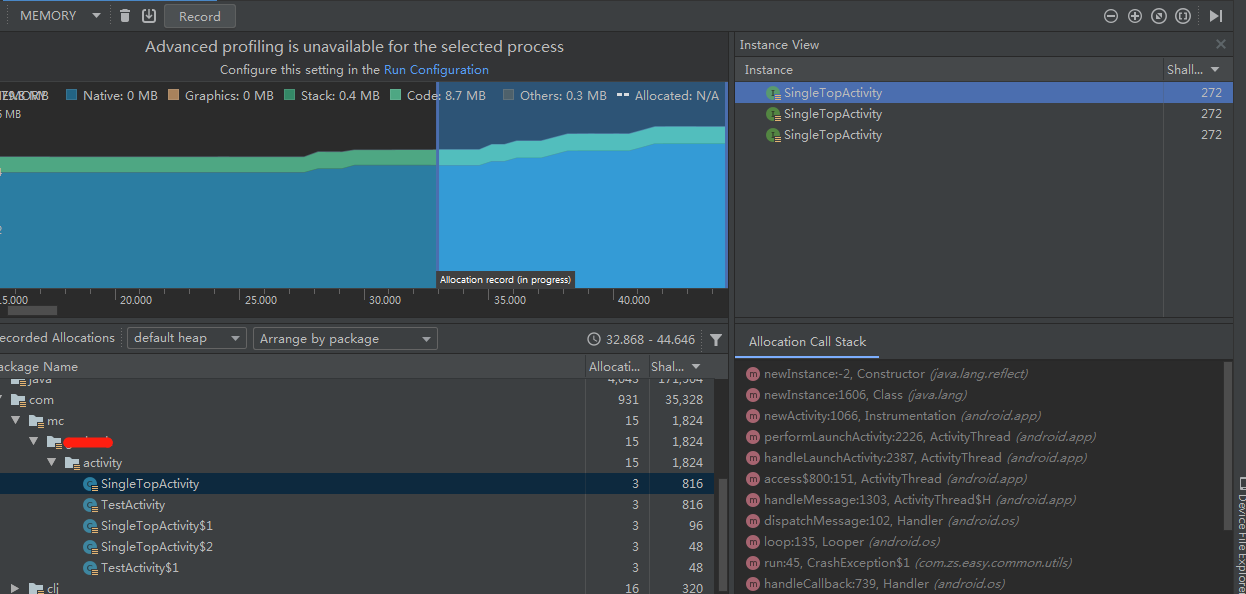Click the zoom to selection icon
This screenshot has height=594, width=1246.
[x=1183, y=16]
